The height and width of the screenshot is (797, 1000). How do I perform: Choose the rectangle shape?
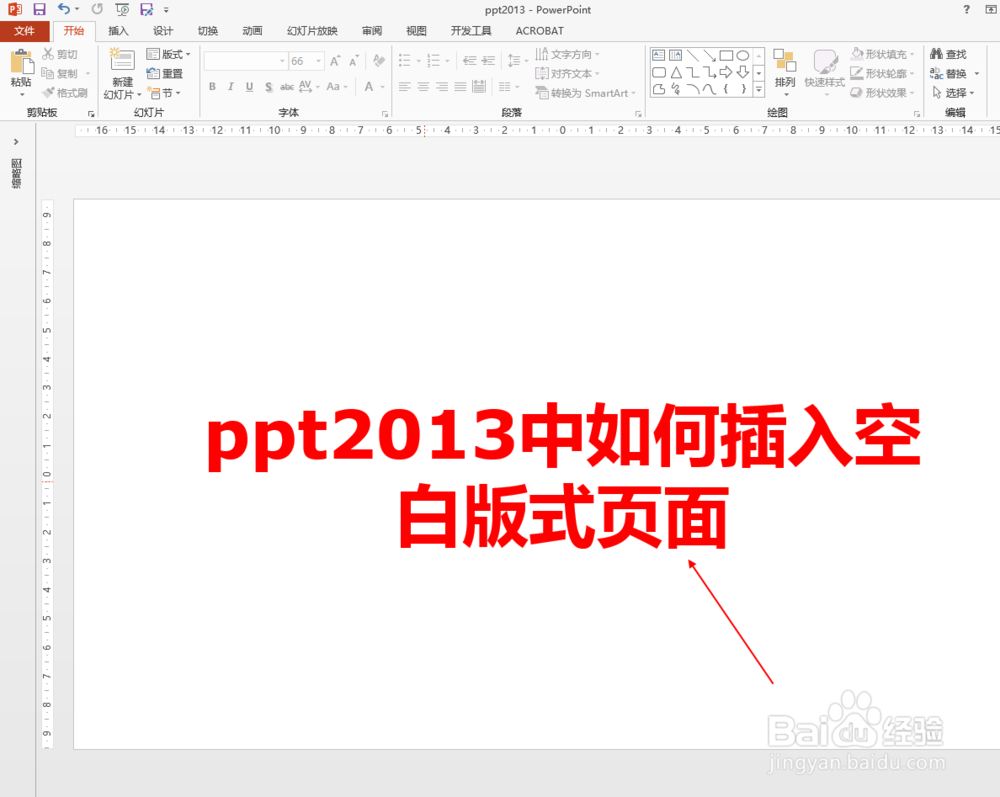click(726, 55)
